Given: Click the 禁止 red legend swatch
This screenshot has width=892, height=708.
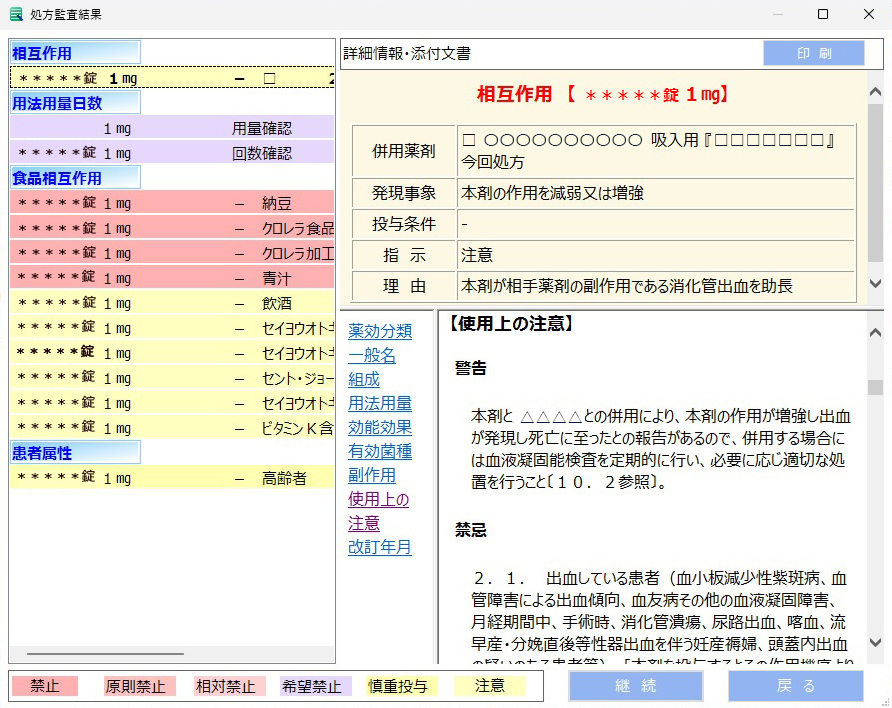Looking at the screenshot, I should coord(45,686).
